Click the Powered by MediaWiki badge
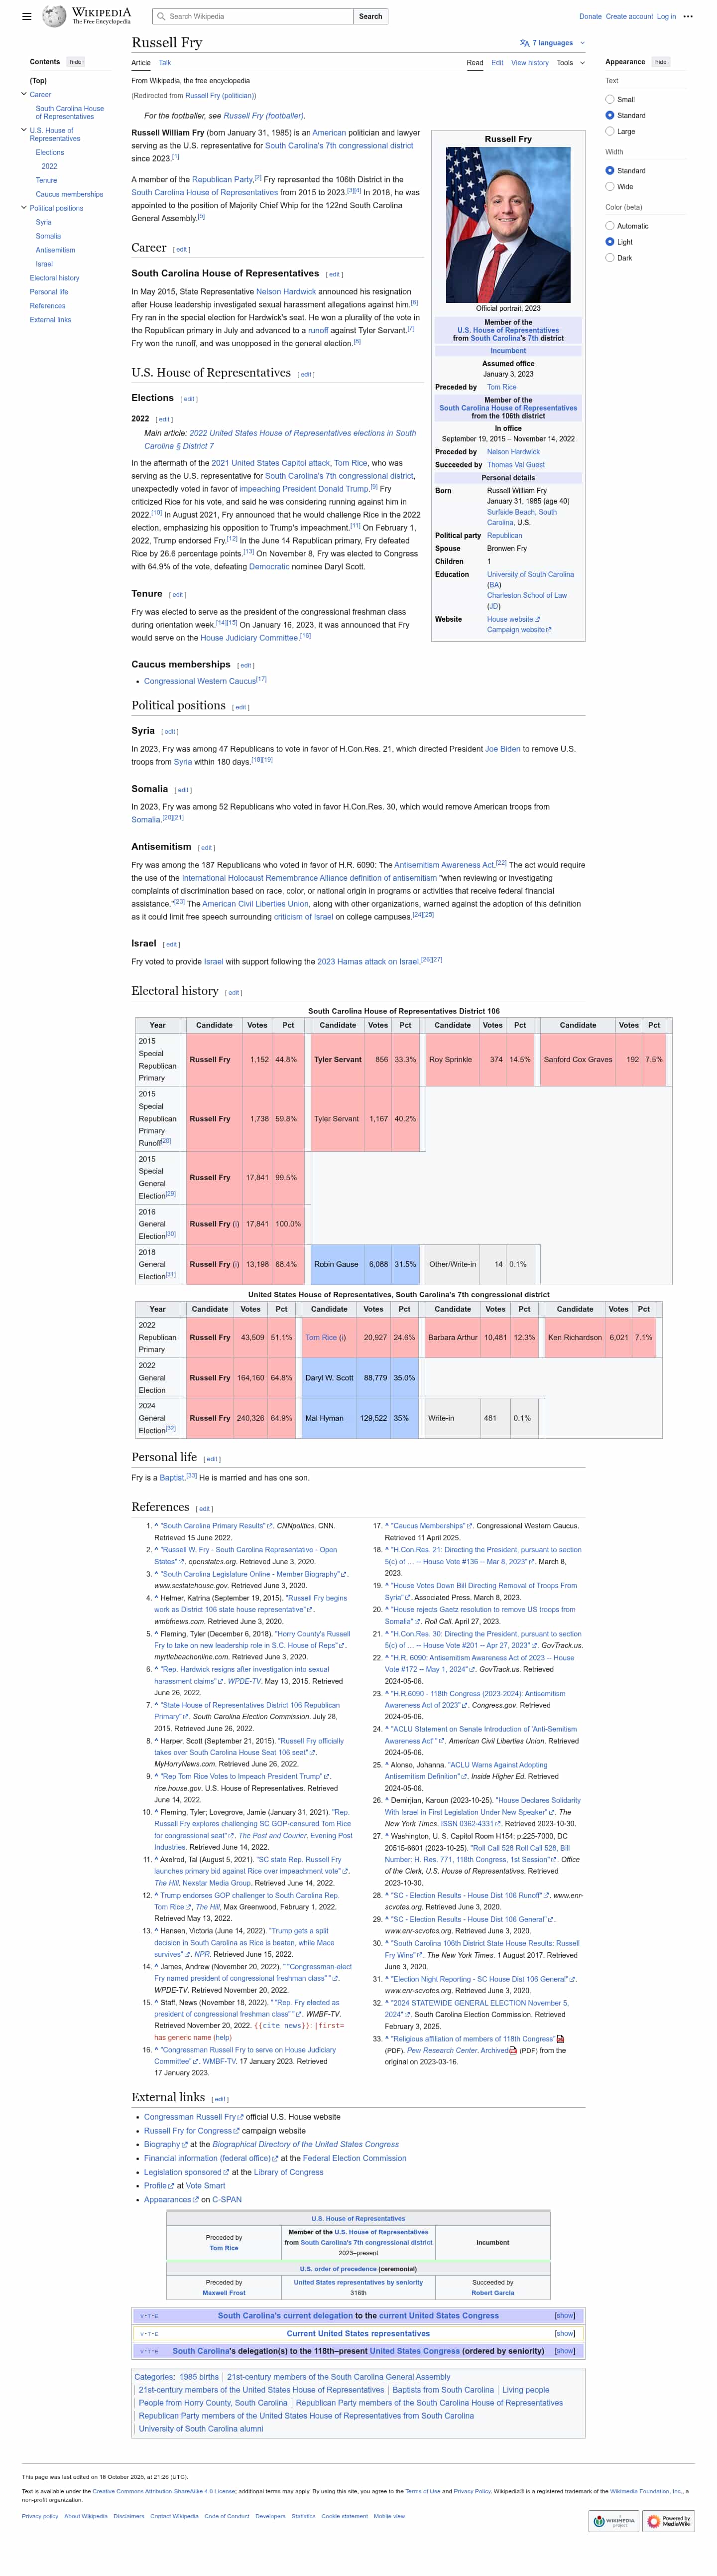Image resolution: width=717 pixels, height=2576 pixels. (x=668, y=2521)
